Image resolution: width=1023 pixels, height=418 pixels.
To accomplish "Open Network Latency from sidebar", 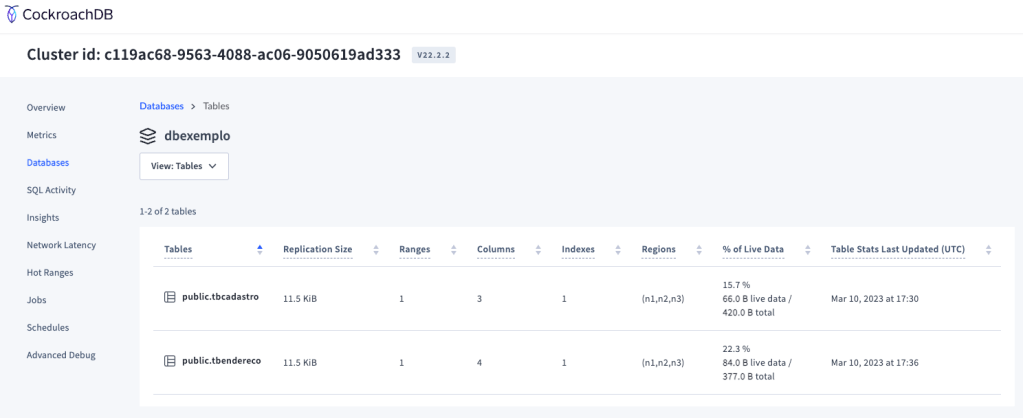I will 61,244.
